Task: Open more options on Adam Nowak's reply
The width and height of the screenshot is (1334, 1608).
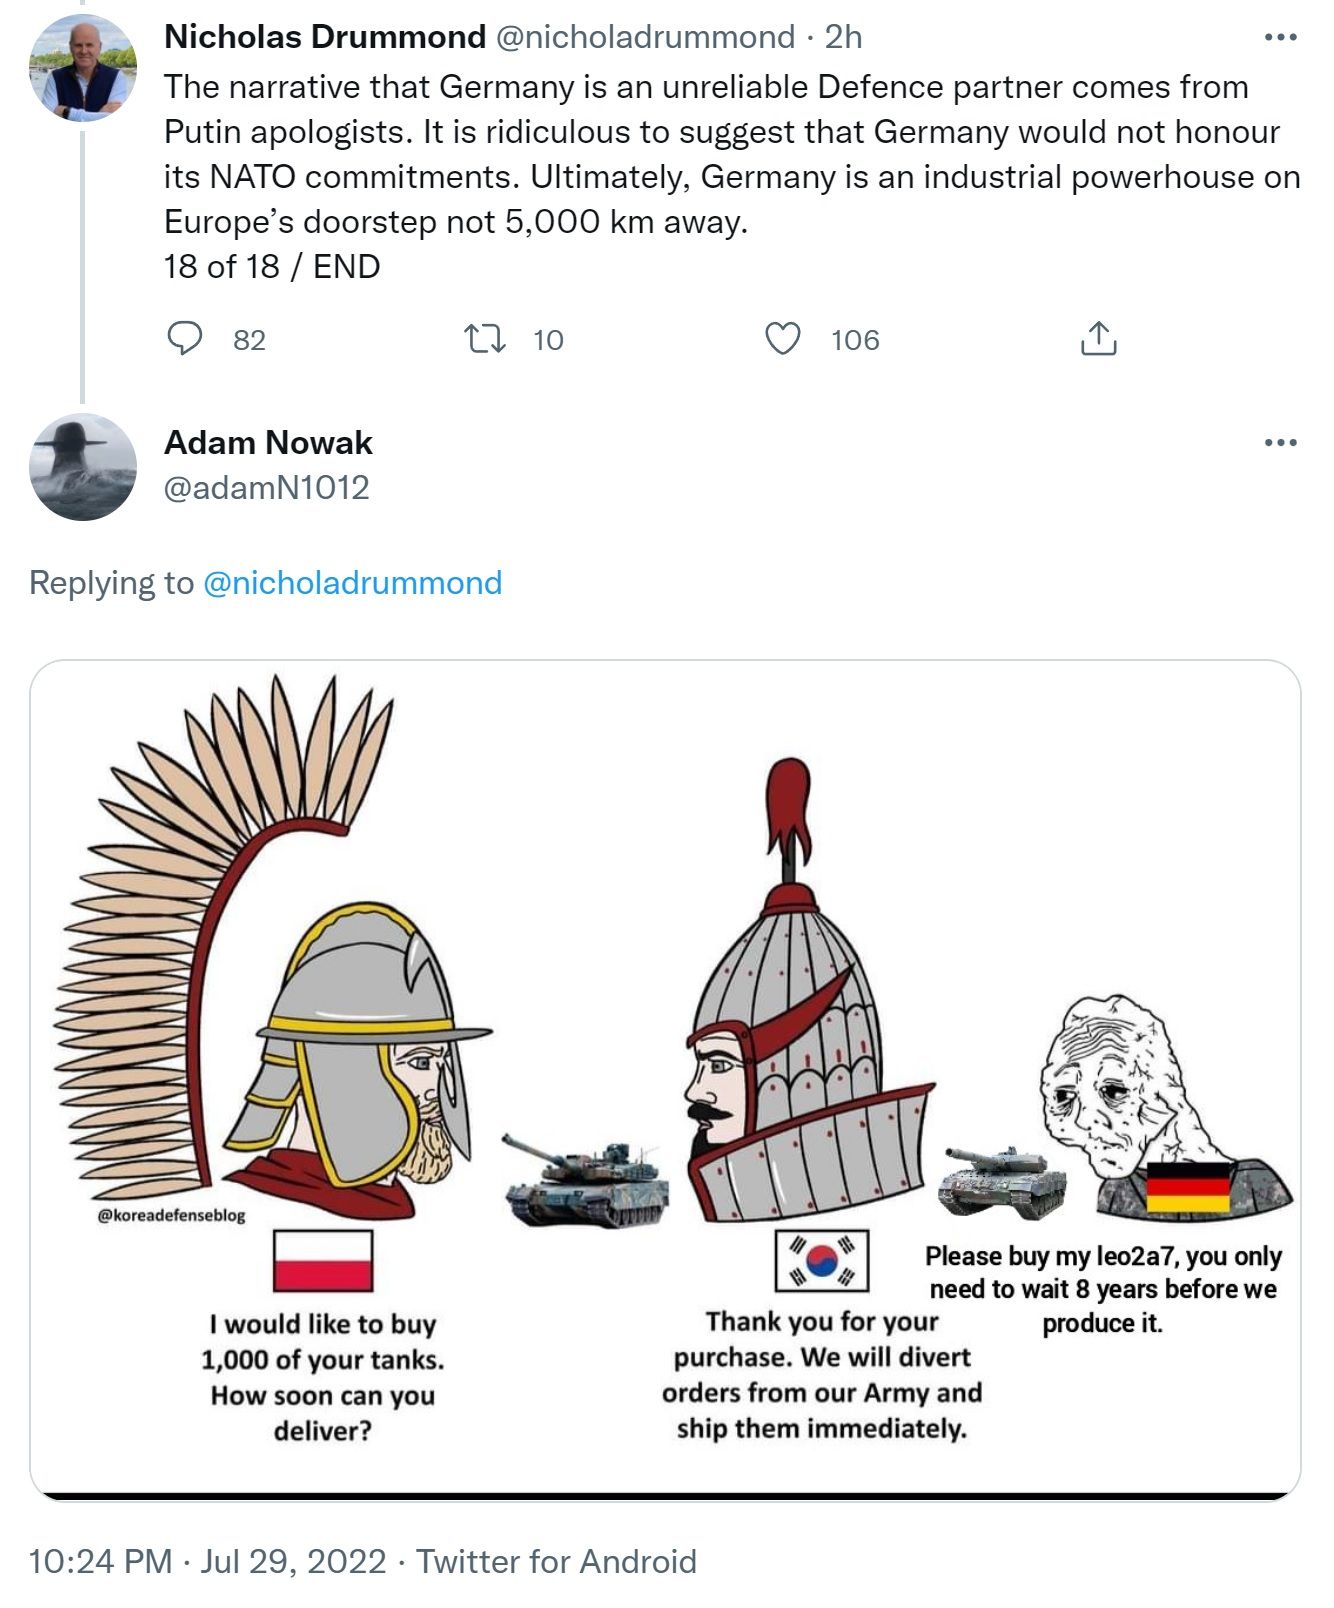Action: tap(1280, 442)
